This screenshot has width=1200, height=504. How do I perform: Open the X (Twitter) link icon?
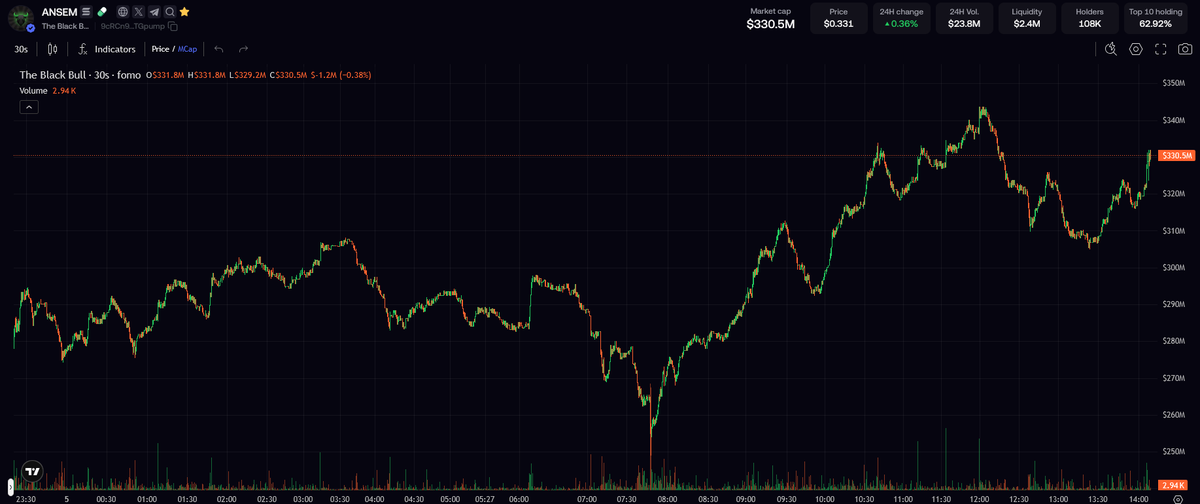click(138, 11)
